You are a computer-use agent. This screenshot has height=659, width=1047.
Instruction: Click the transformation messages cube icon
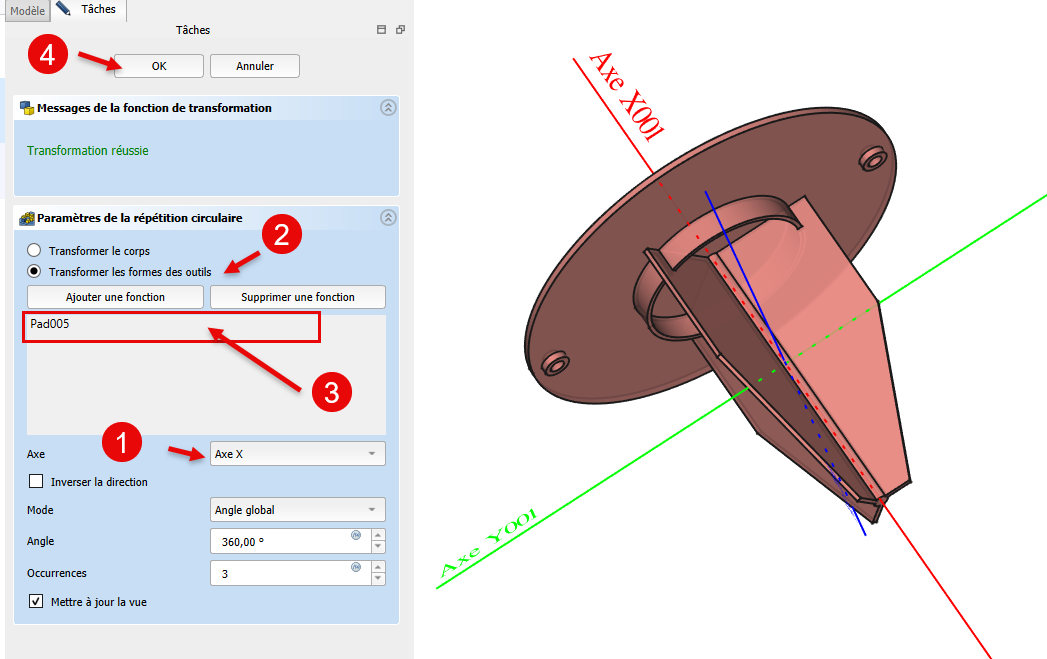(x=27, y=107)
